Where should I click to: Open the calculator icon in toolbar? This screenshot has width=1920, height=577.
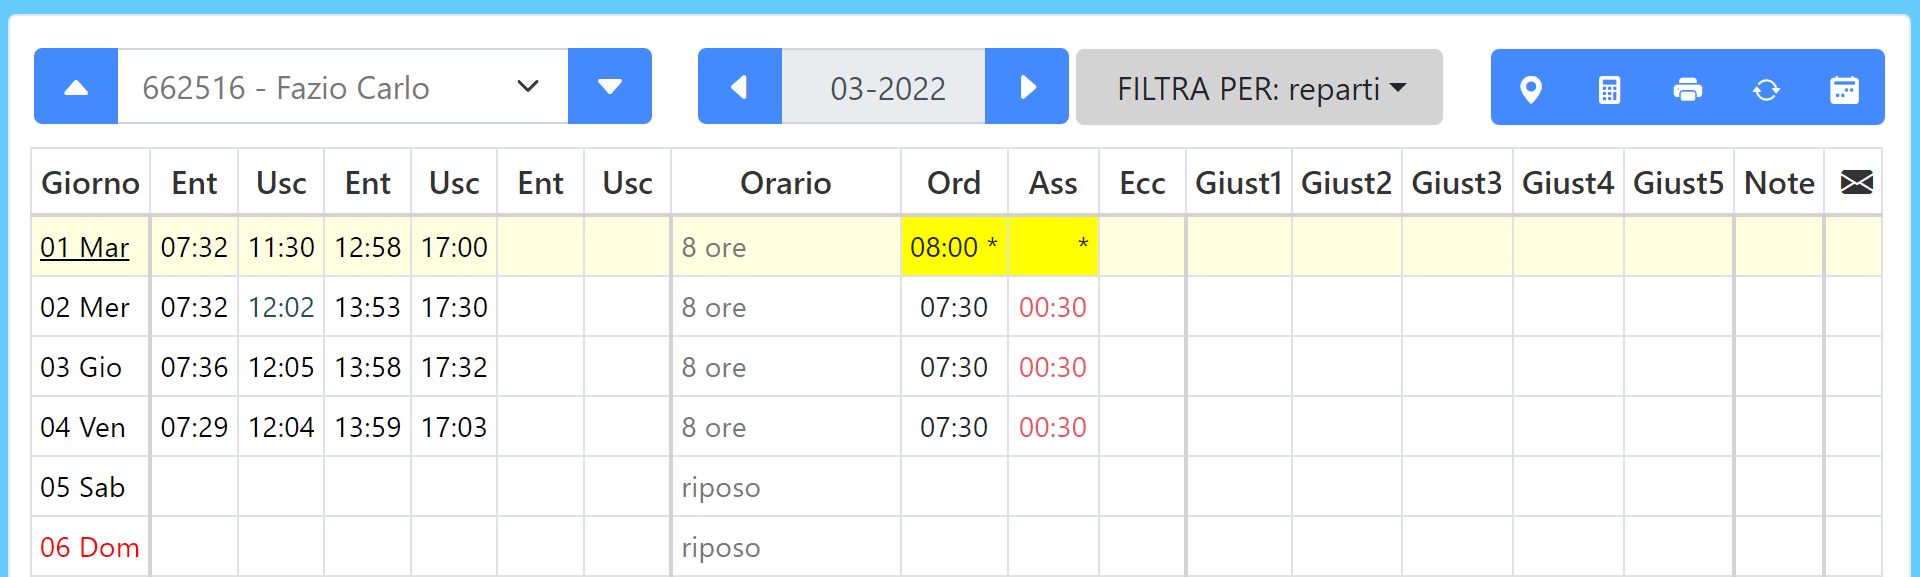tap(1609, 89)
